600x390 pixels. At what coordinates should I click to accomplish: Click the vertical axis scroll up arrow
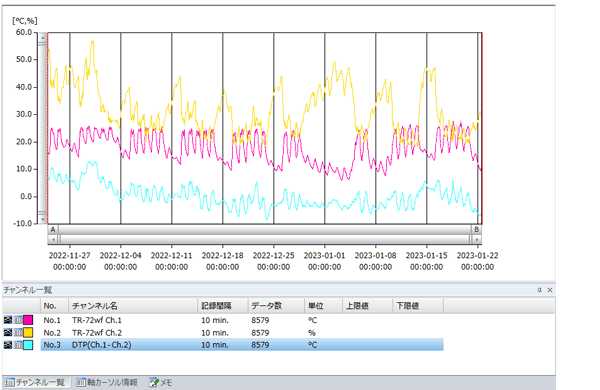[x=42, y=38]
